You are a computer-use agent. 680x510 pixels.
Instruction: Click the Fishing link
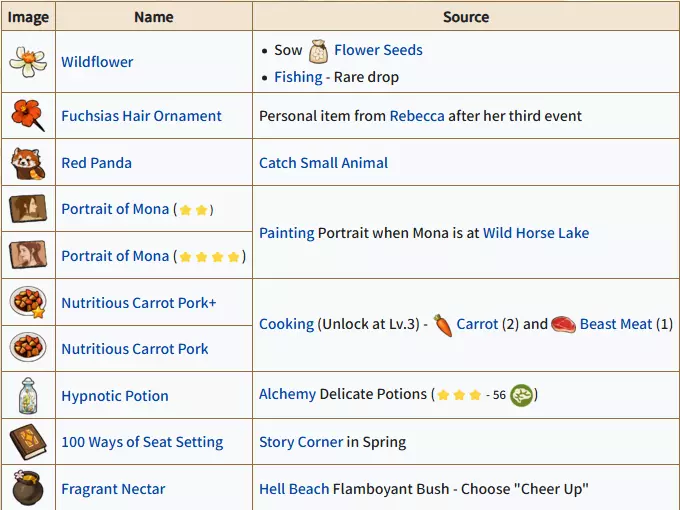point(298,77)
